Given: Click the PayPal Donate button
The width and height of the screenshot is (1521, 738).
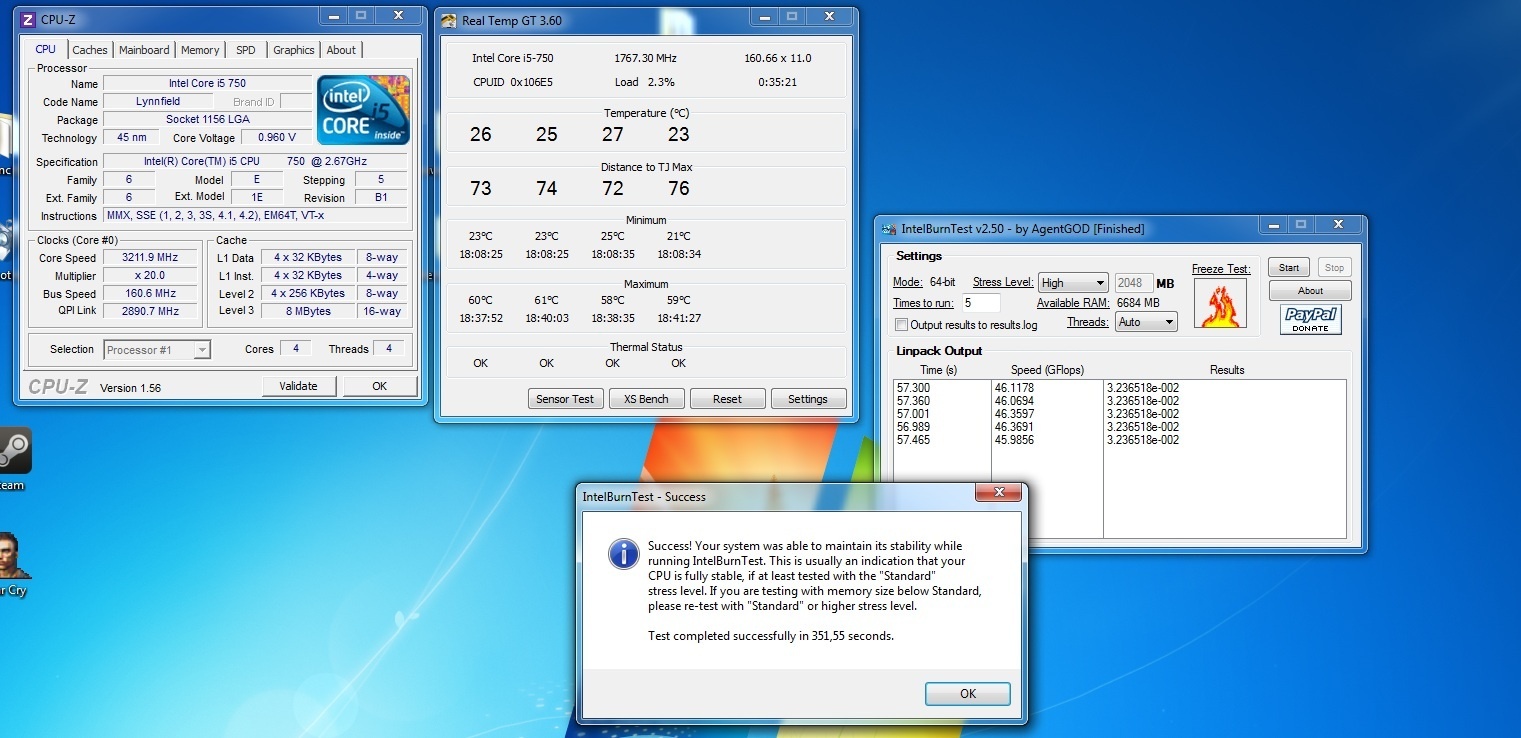Looking at the screenshot, I should point(1310,320).
